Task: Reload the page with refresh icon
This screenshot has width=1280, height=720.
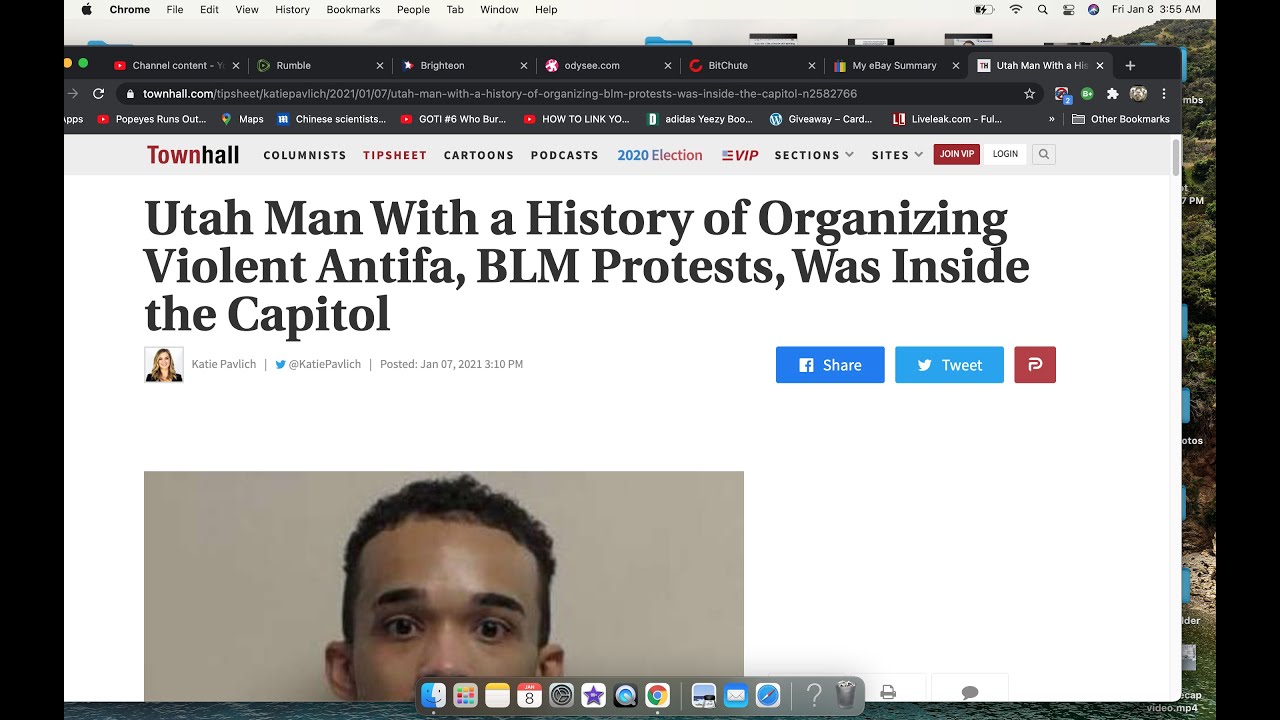Action: (x=98, y=94)
